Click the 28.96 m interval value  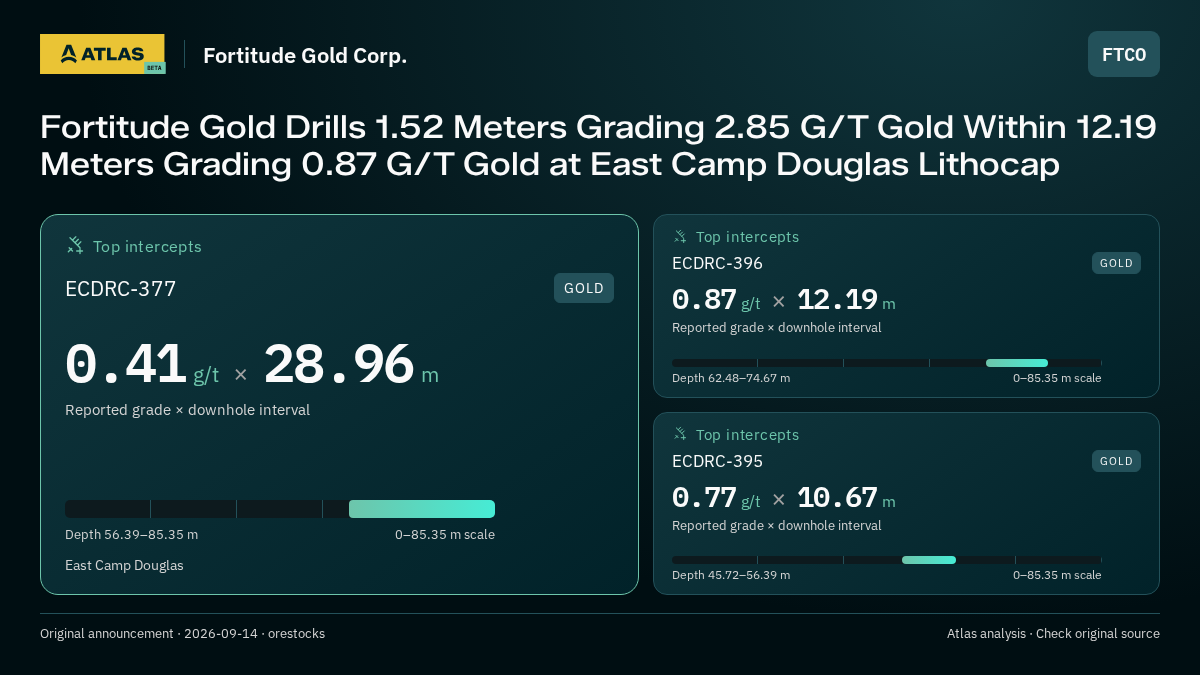(x=351, y=364)
